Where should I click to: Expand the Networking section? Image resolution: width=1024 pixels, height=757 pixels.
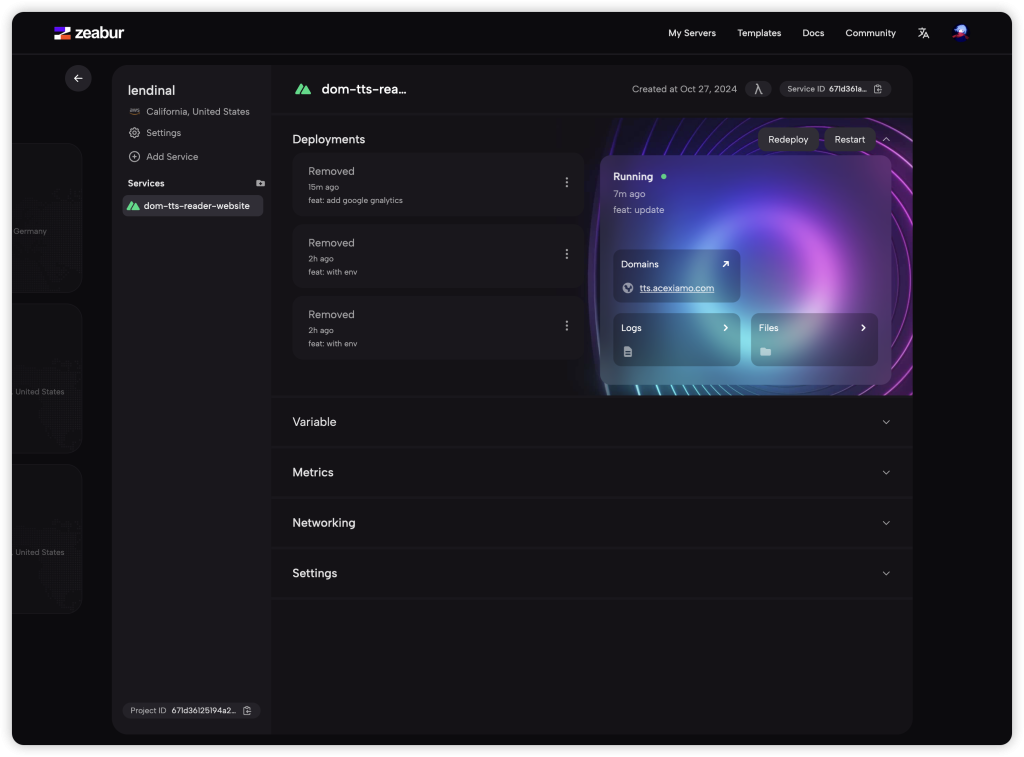click(591, 523)
